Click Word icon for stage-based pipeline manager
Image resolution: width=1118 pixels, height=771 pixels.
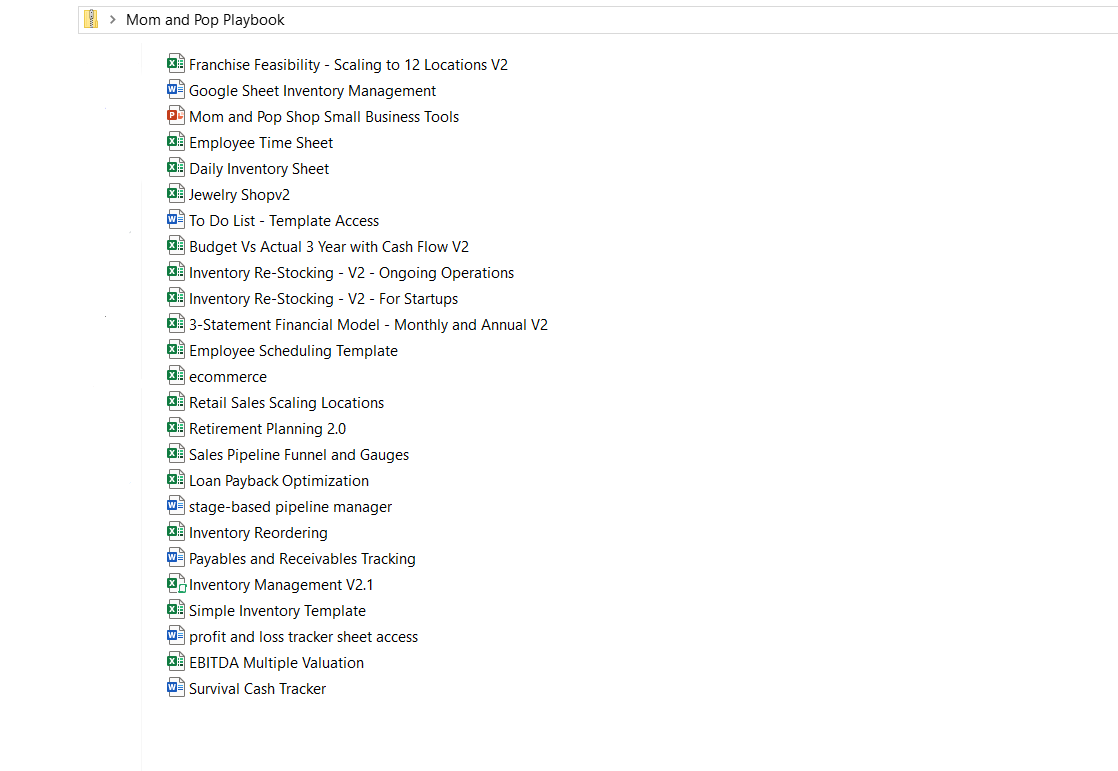175,506
